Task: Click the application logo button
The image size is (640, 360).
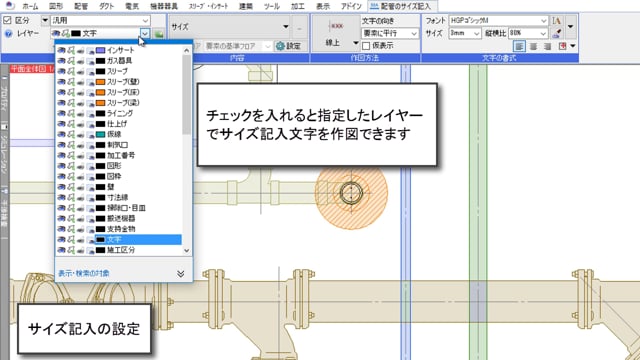Action: pyautogui.click(x=9, y=6)
